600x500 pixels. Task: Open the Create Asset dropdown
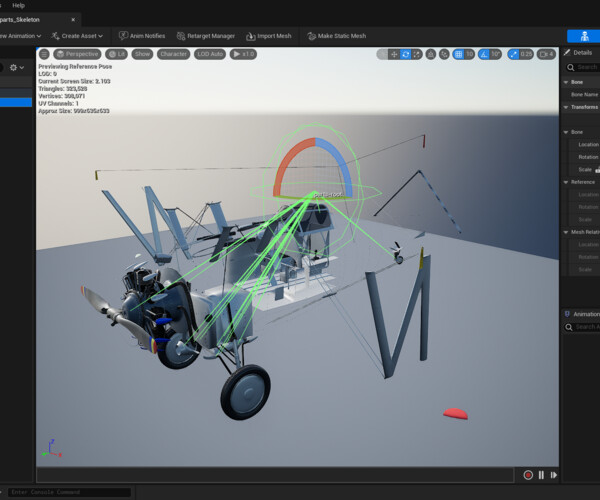[x=77, y=36]
